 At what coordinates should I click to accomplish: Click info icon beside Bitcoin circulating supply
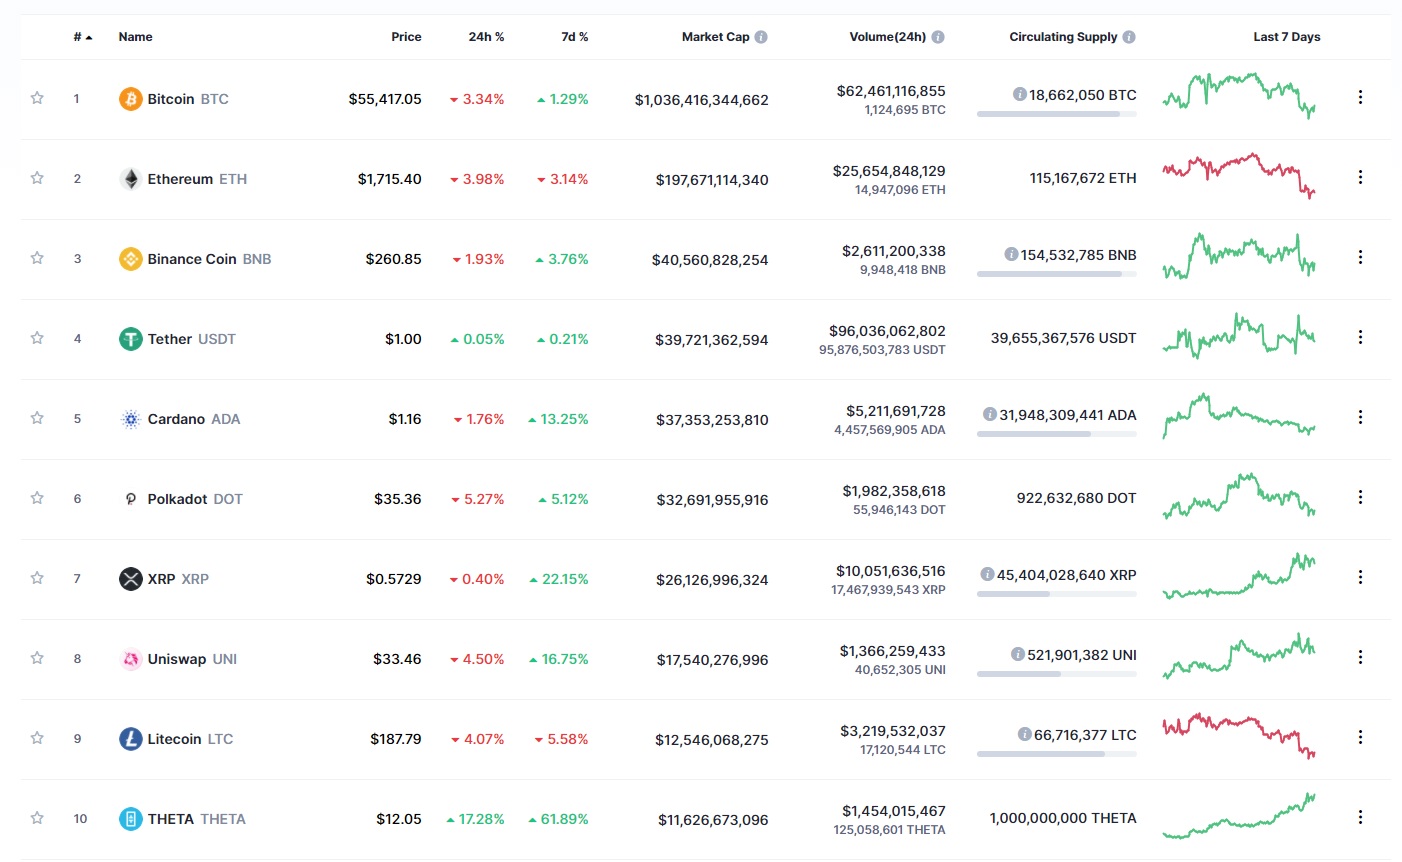click(1019, 94)
